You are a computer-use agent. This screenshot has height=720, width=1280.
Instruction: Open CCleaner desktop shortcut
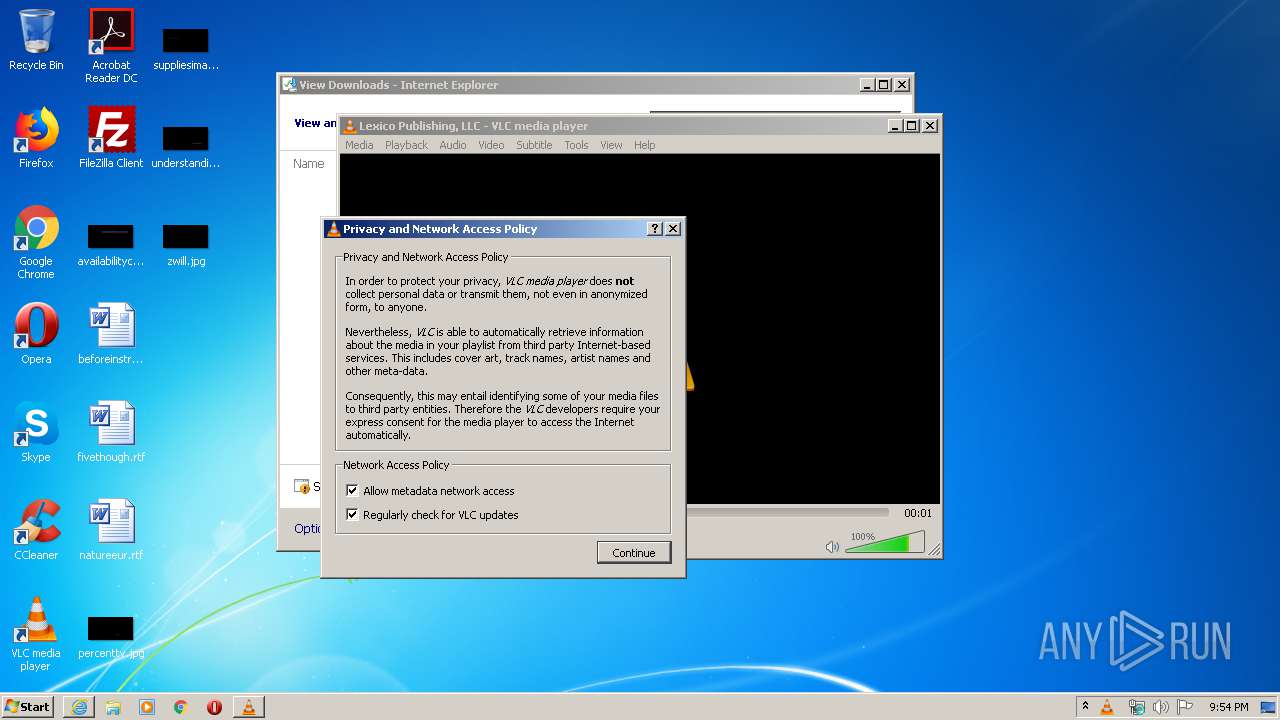coord(36,530)
